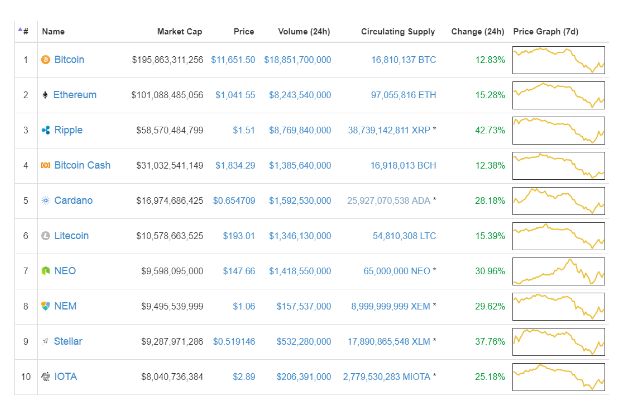Click the Stellar rocket logo icon
The width and height of the screenshot is (623, 414).
[x=46, y=341]
